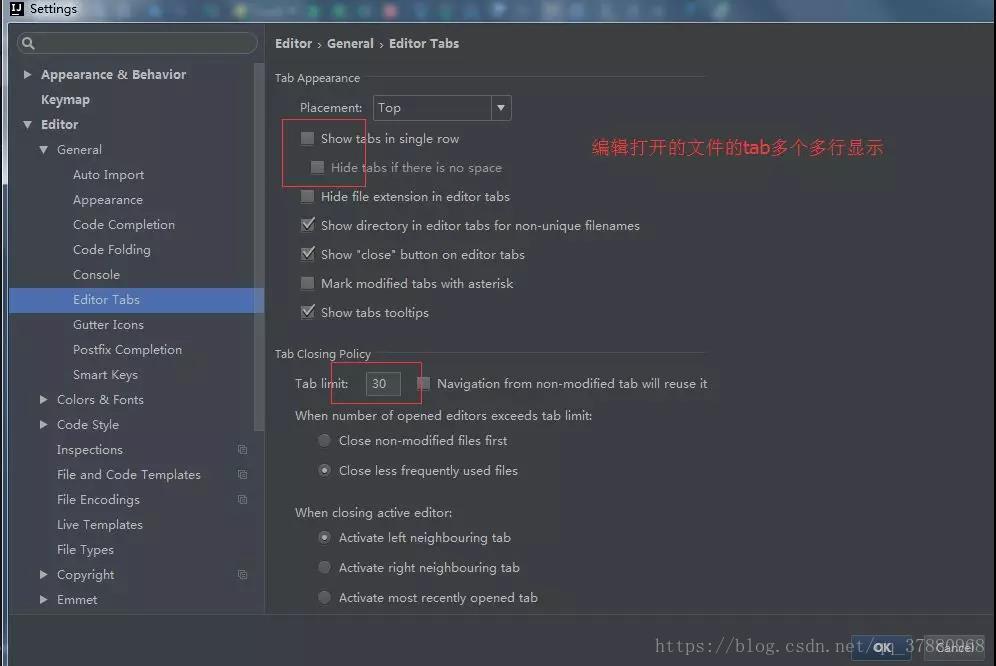Click the Tab limit input field
996x666 pixels.
tap(383, 383)
